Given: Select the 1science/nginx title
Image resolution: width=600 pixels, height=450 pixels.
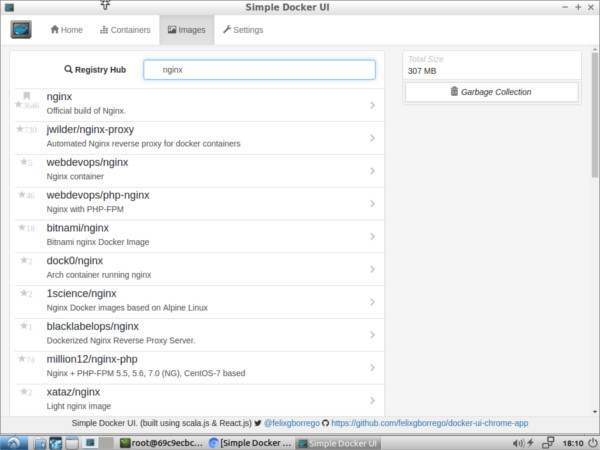Looking at the screenshot, I should [x=82, y=293].
